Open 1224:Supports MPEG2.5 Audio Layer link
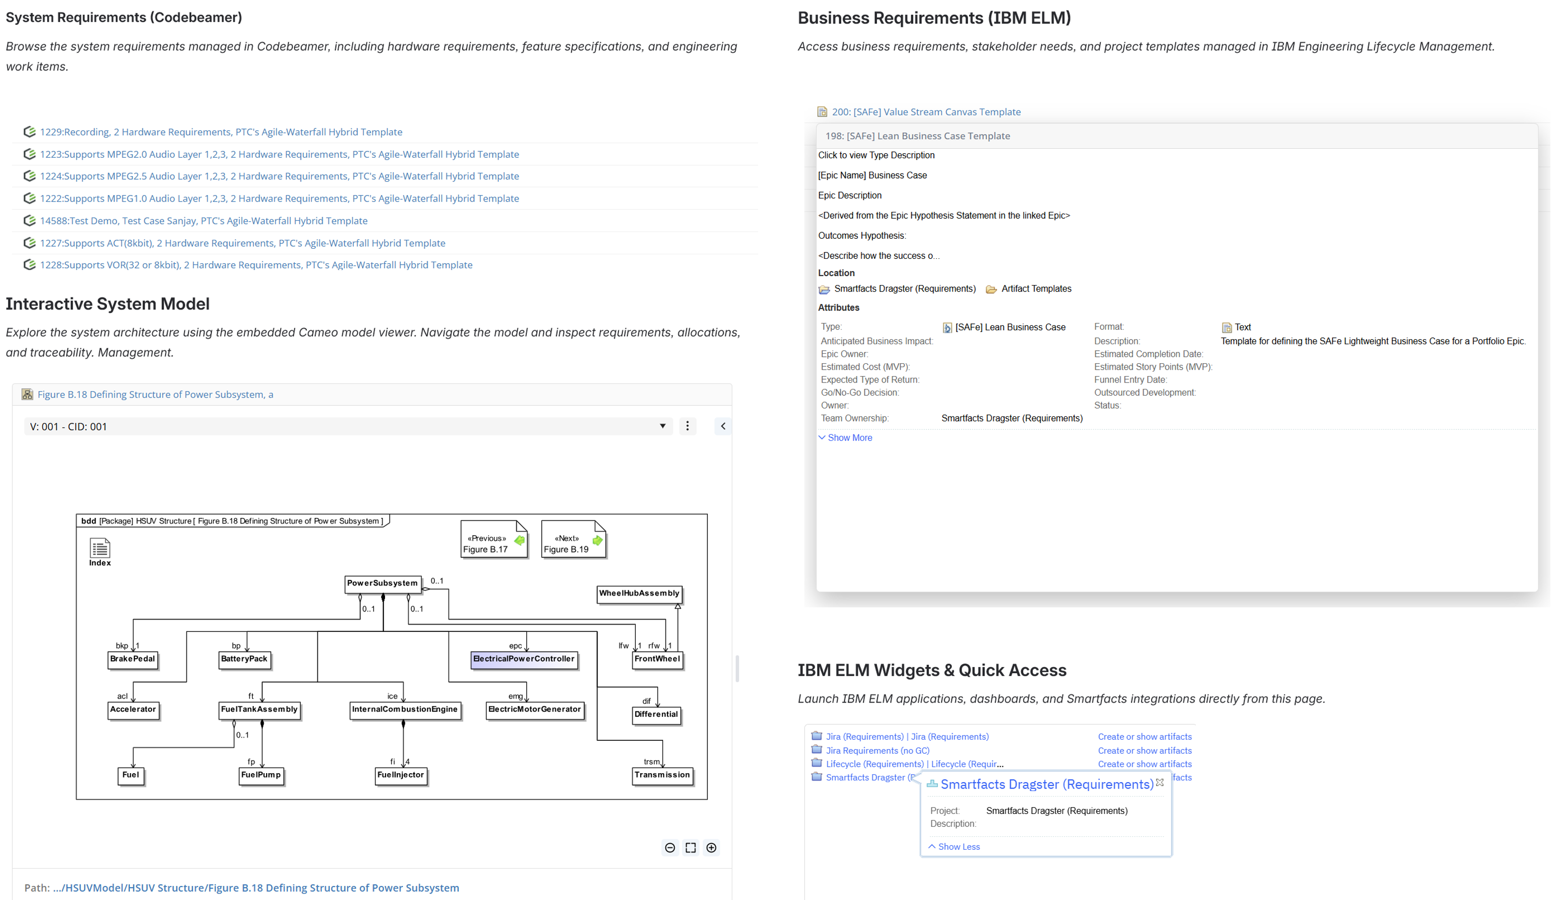The height and width of the screenshot is (900, 1557). 279,176
